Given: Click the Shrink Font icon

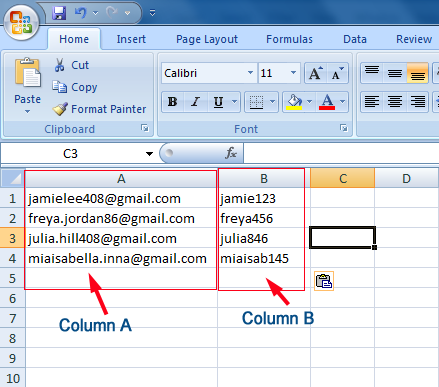Looking at the screenshot, I should click(x=338, y=73).
